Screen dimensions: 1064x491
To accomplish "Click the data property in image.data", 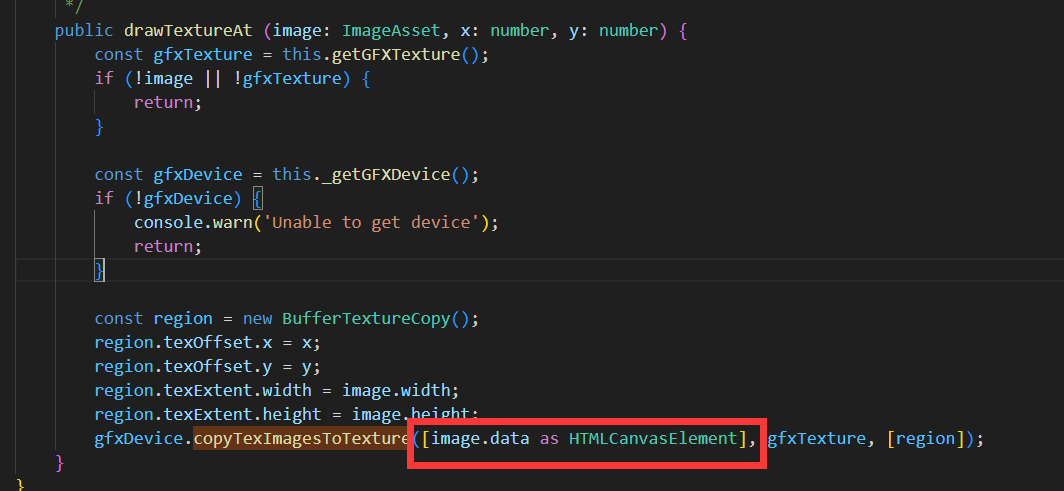I will click(x=509, y=439).
